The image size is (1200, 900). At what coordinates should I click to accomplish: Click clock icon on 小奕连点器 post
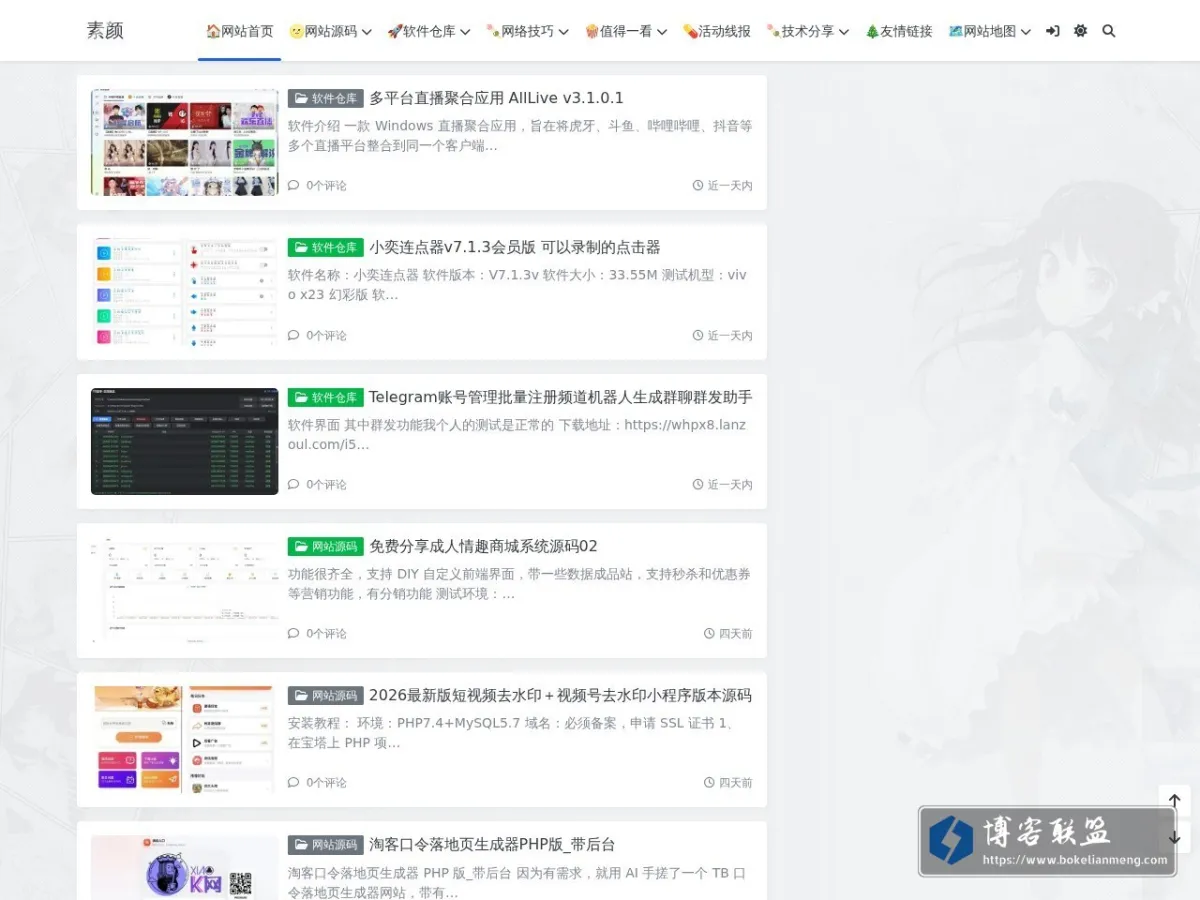coord(698,335)
